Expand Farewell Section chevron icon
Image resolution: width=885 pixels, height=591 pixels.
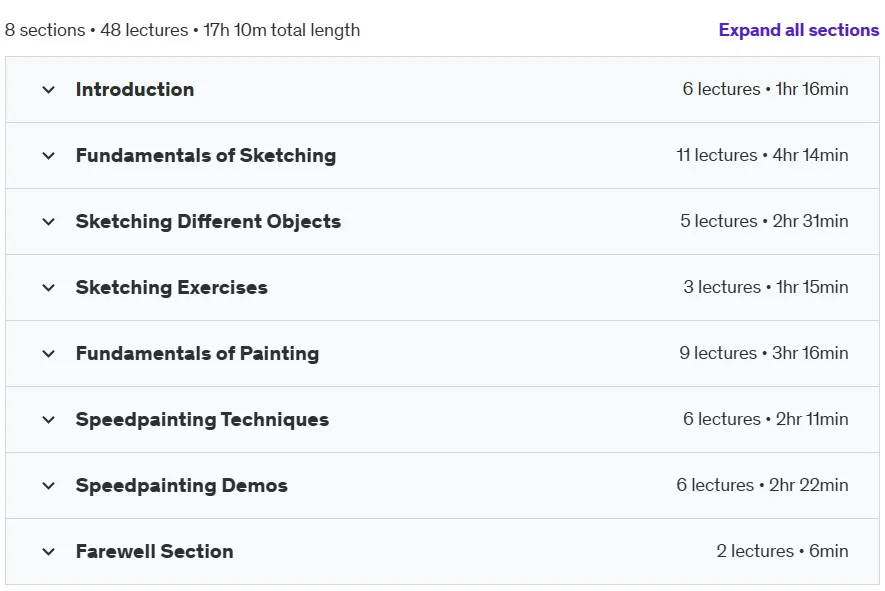point(49,552)
